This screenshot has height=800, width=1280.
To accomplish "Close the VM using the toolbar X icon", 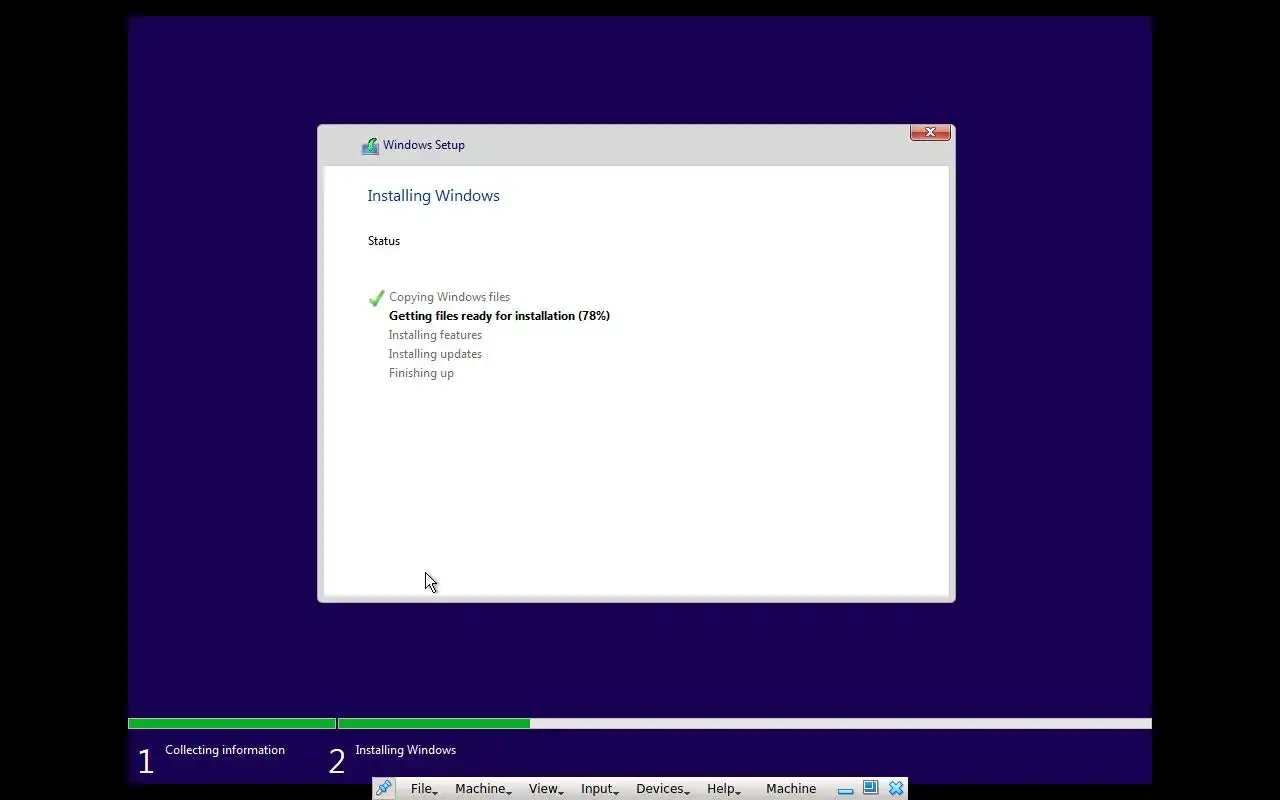I will pyautogui.click(x=896, y=788).
